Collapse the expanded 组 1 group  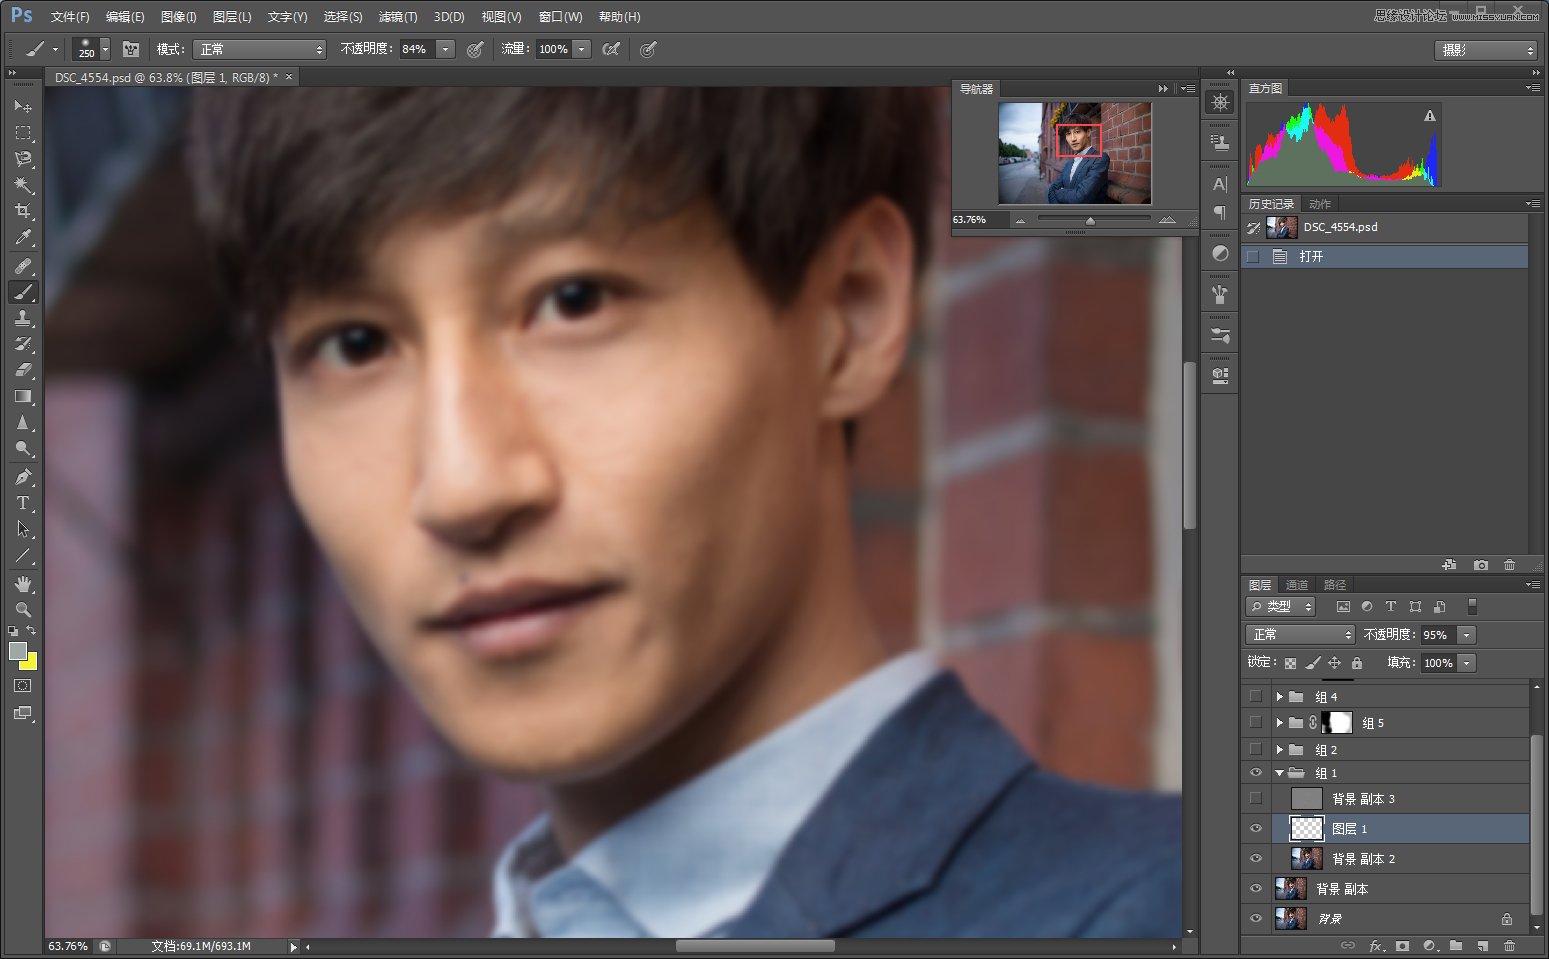1279,772
